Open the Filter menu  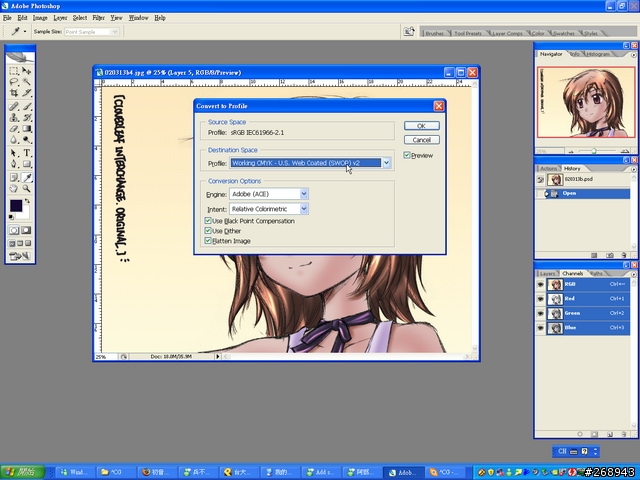point(98,18)
